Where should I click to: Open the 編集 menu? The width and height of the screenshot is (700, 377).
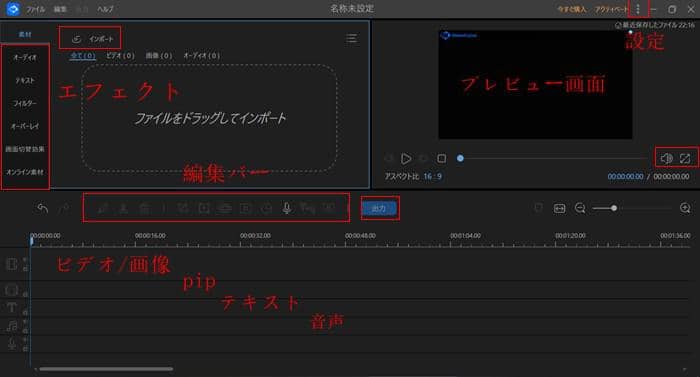click(x=60, y=9)
